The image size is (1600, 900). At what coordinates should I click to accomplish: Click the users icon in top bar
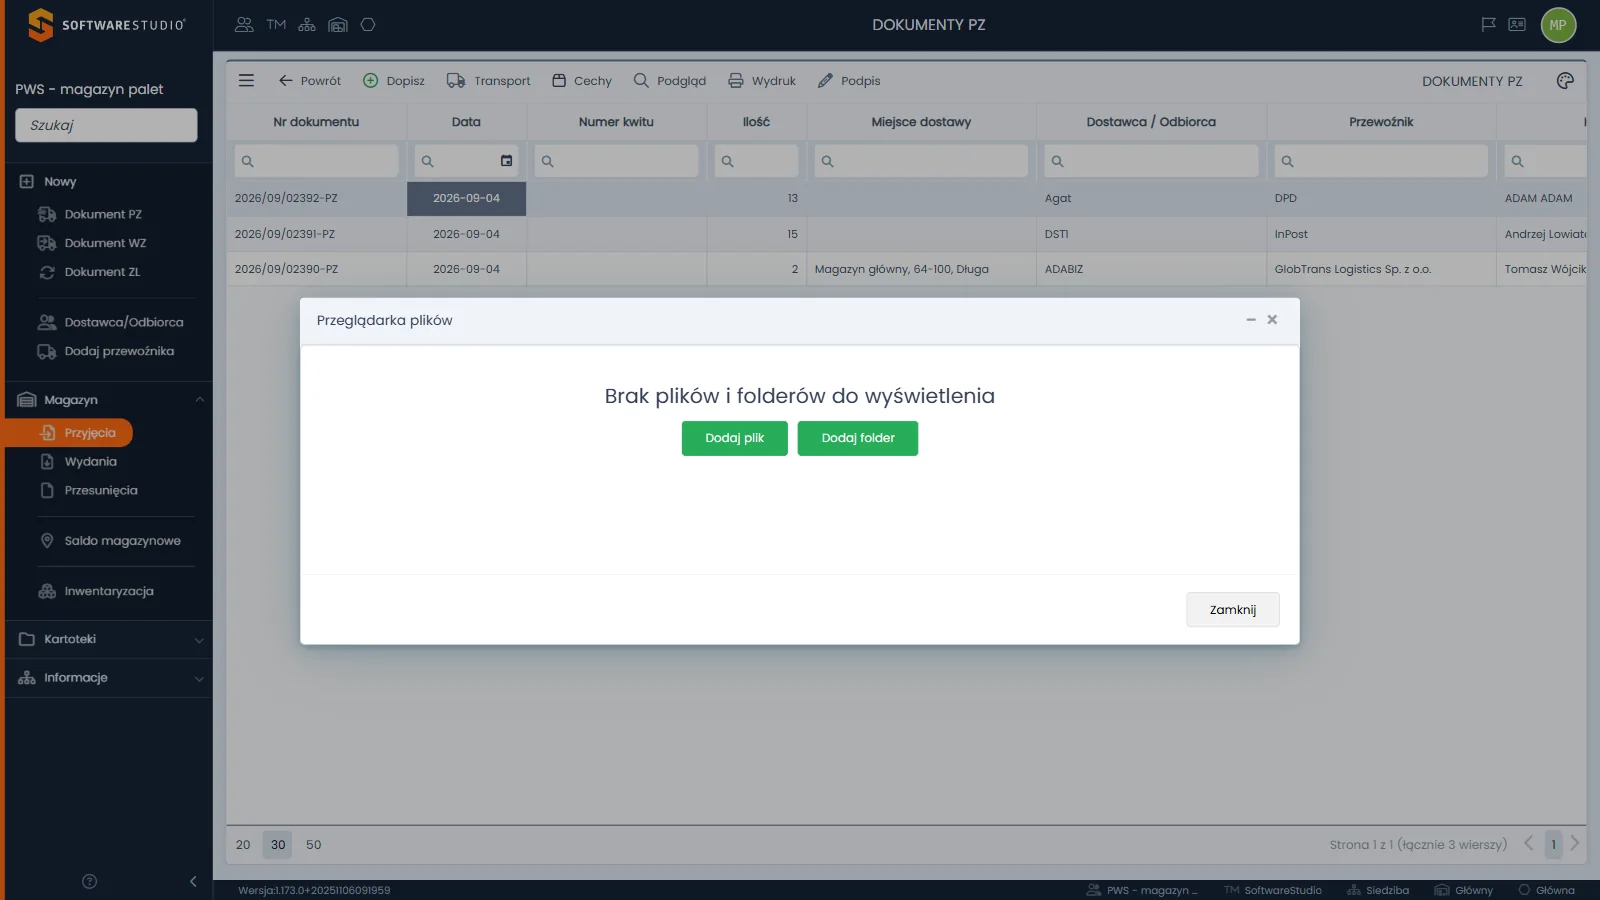pyautogui.click(x=244, y=25)
